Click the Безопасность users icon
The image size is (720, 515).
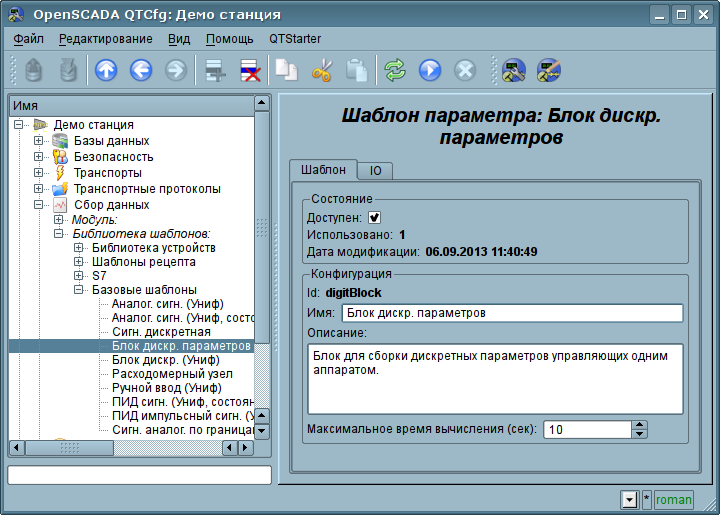[60, 157]
